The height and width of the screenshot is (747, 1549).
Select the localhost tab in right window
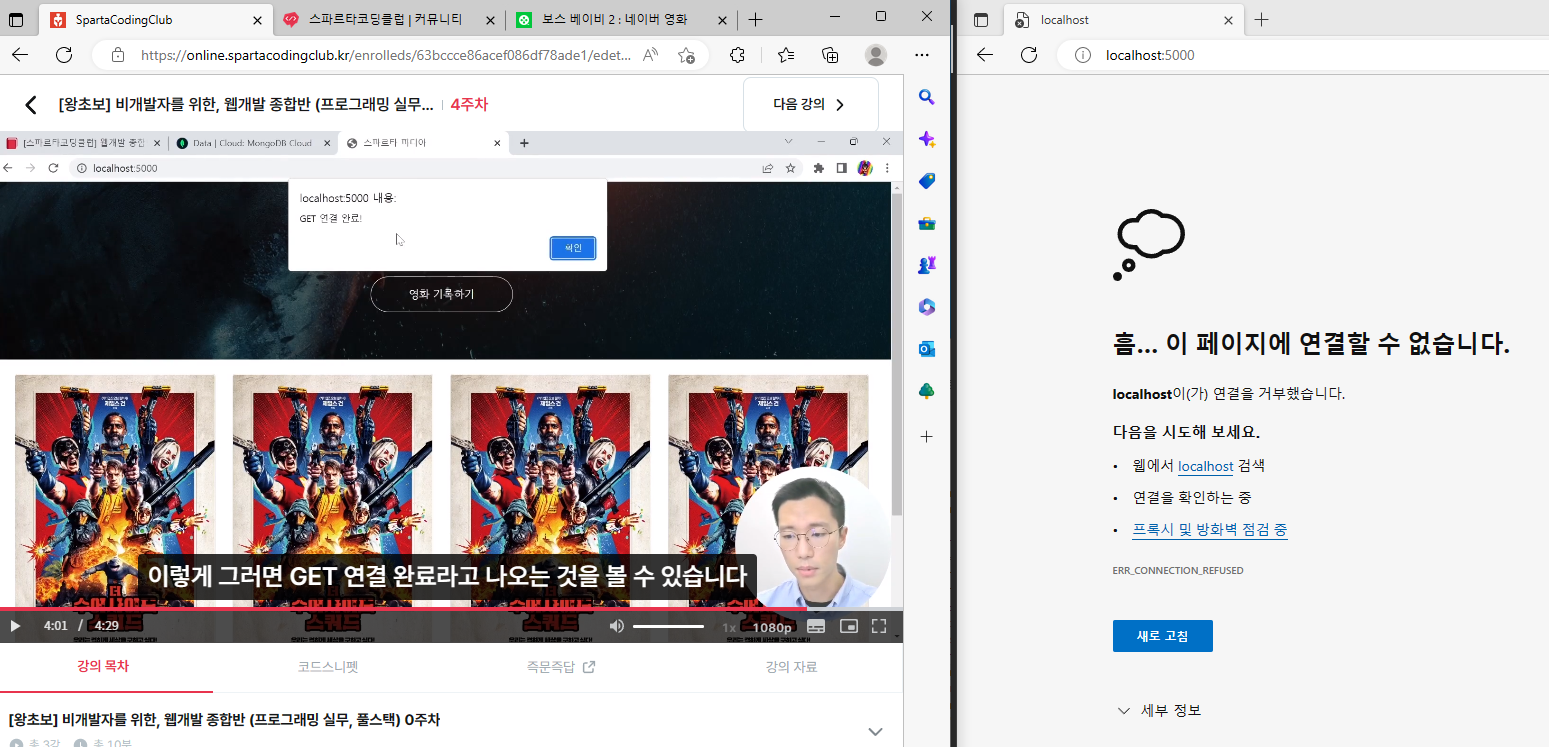1123,20
